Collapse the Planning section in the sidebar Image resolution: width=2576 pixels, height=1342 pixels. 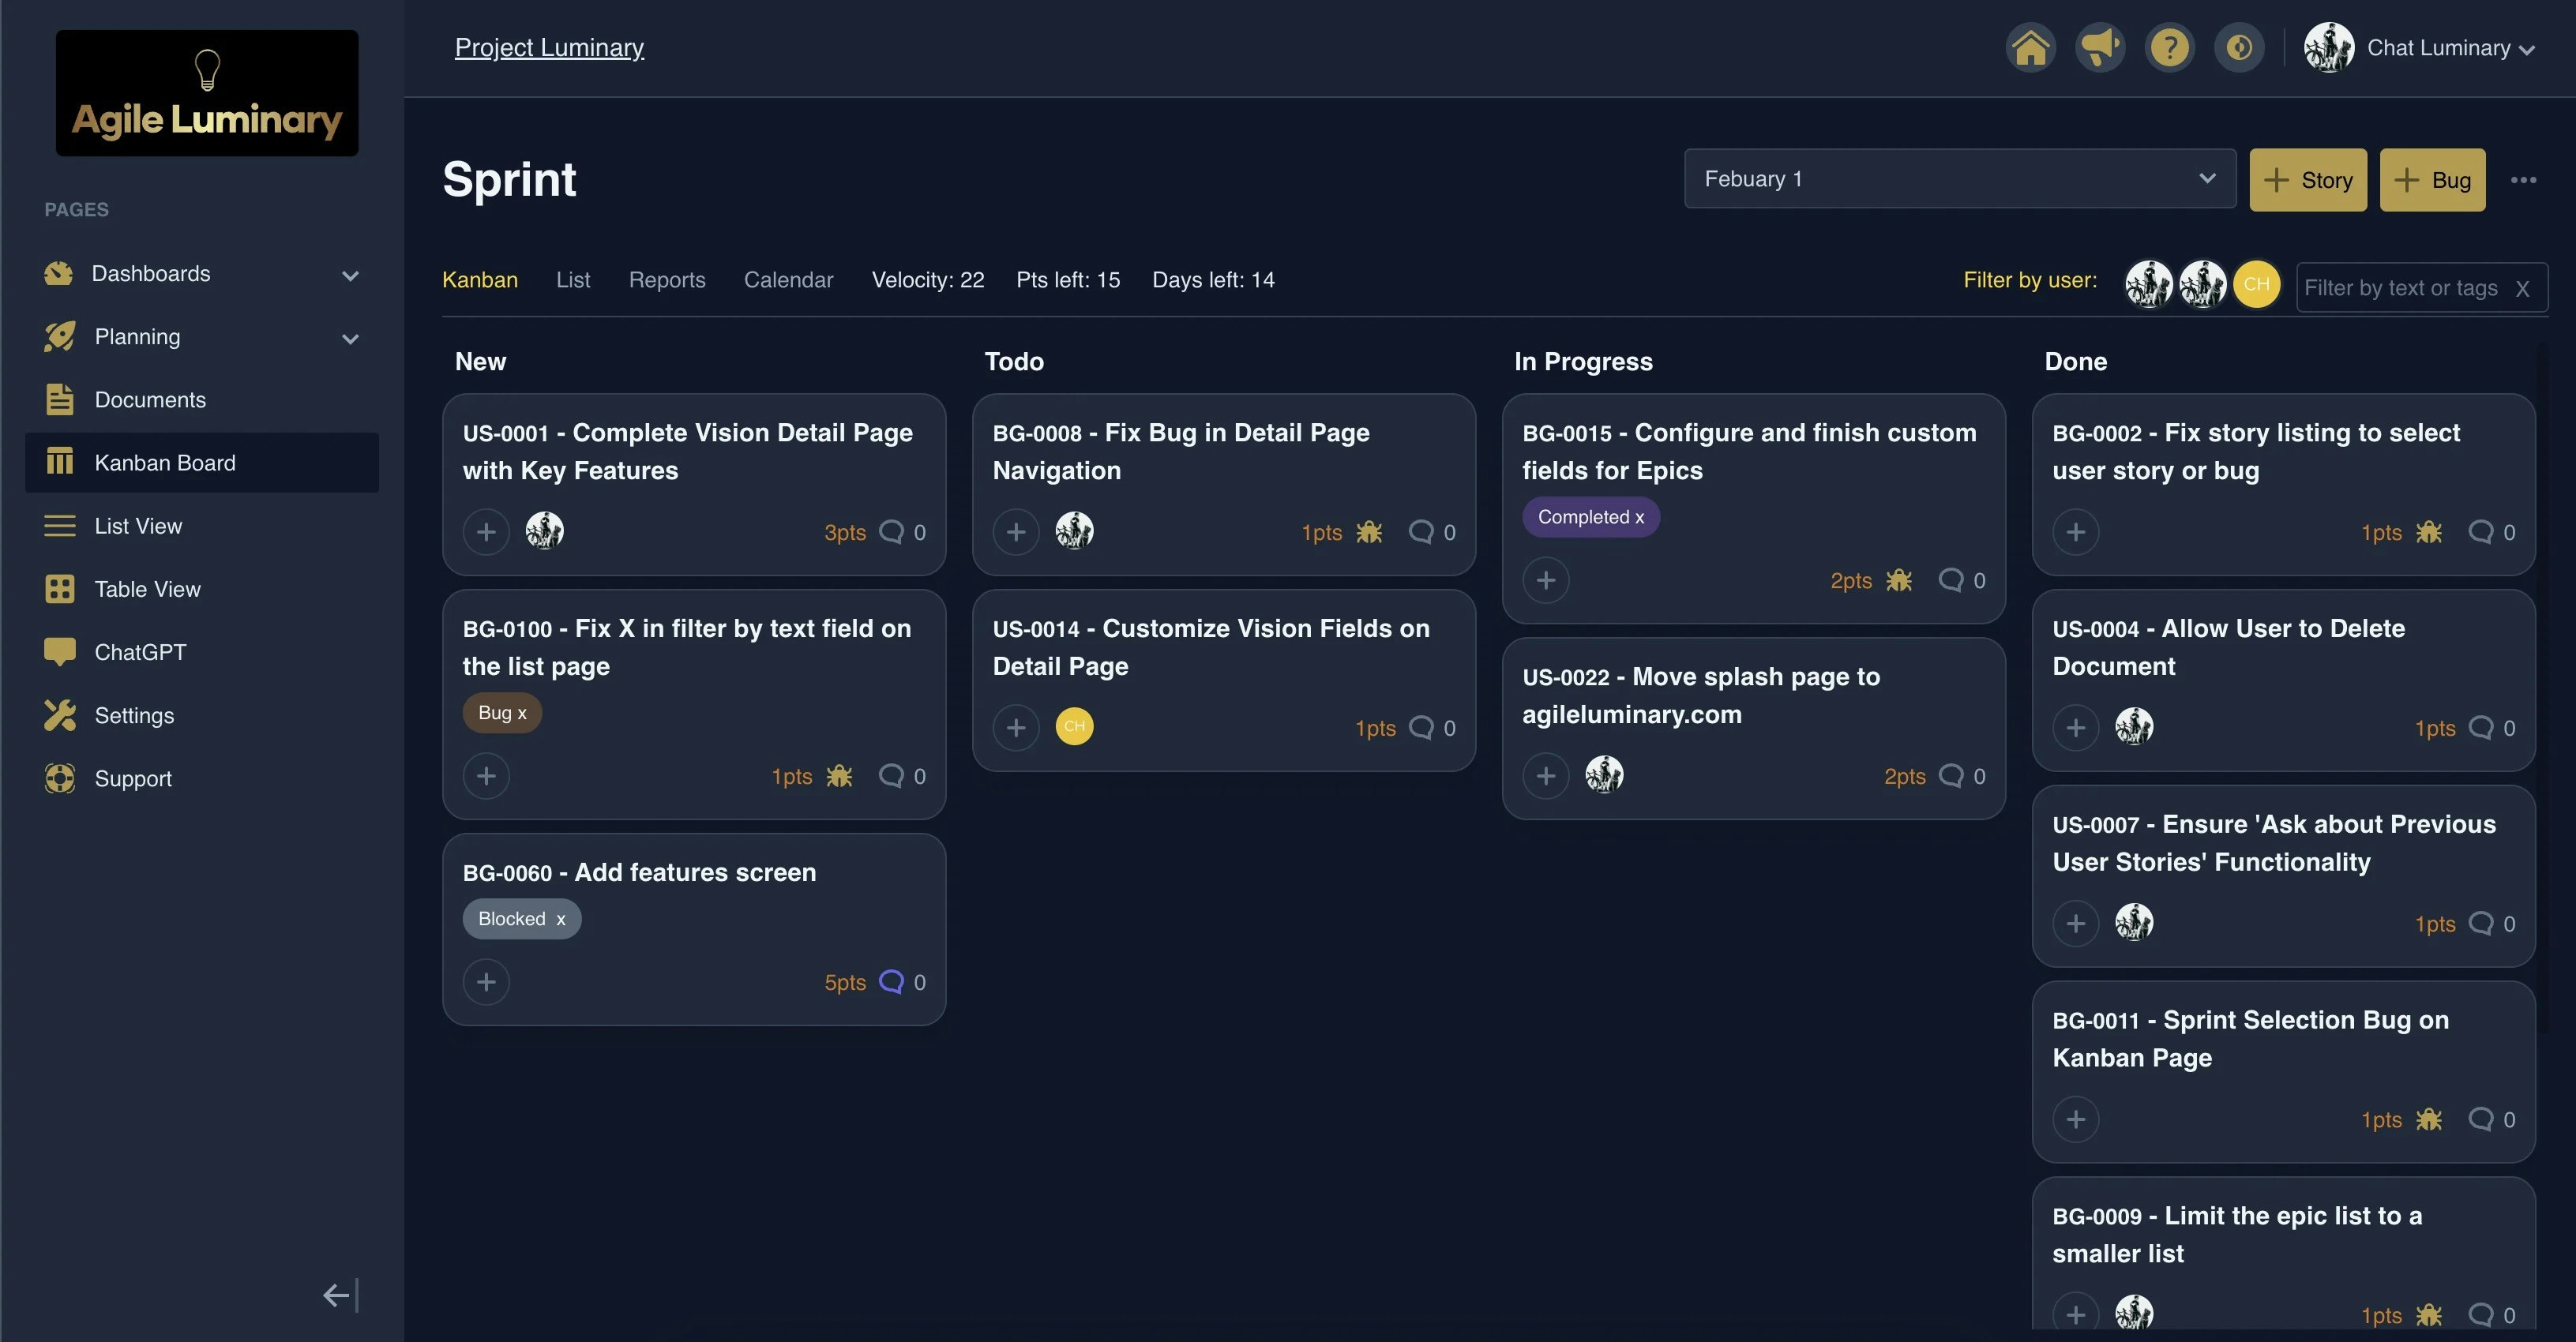click(x=350, y=338)
